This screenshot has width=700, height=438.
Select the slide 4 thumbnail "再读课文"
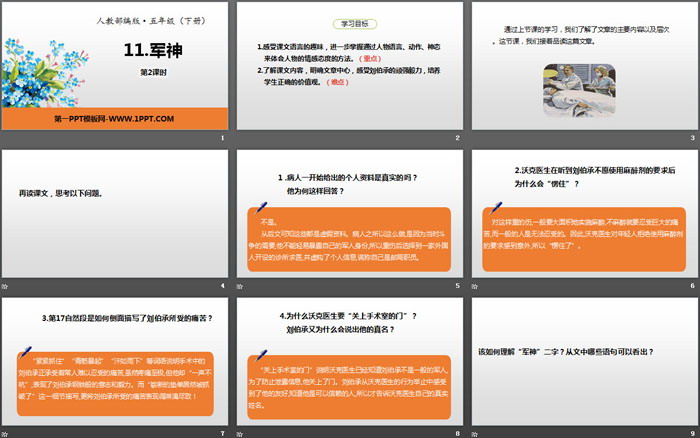coord(115,213)
